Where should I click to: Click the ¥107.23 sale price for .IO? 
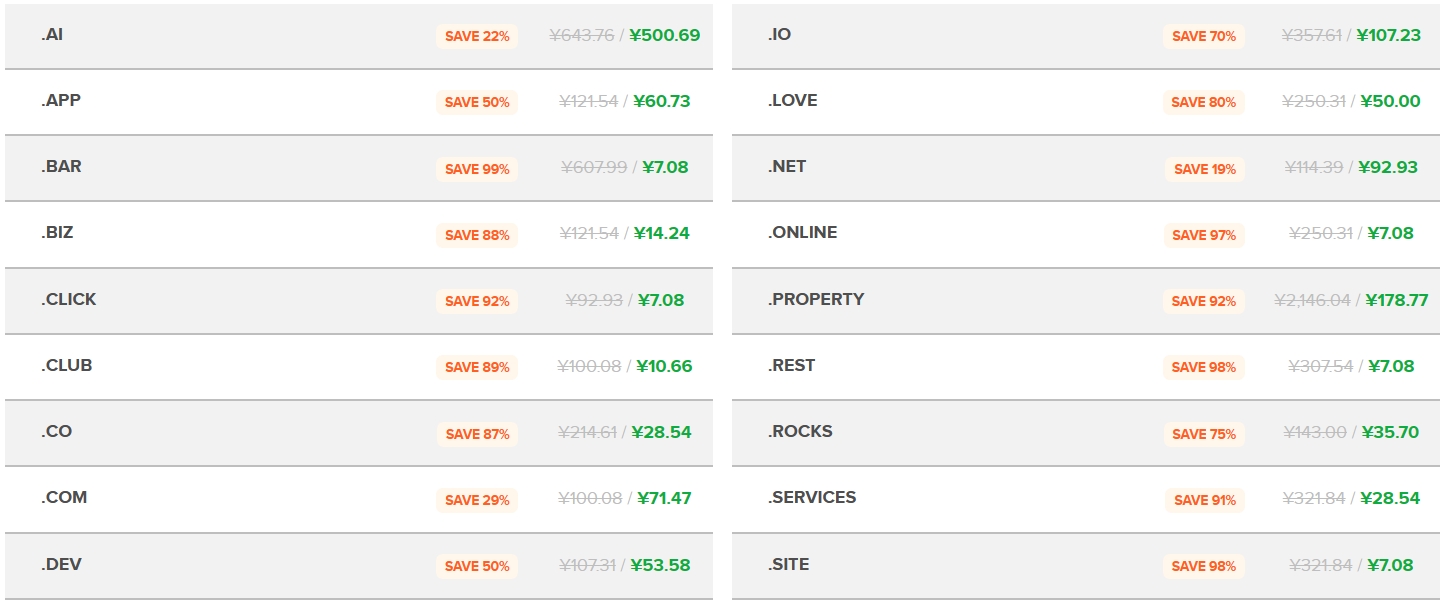tap(1389, 35)
